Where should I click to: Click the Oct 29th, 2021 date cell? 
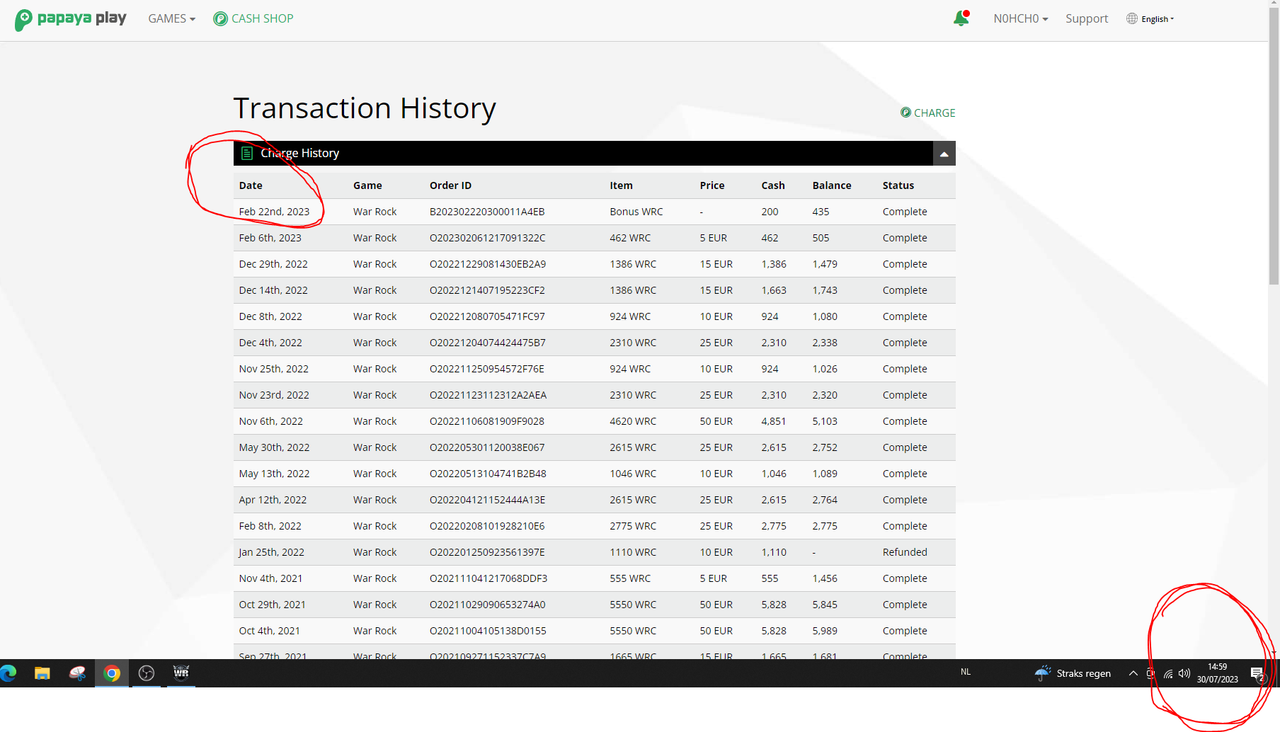(273, 604)
